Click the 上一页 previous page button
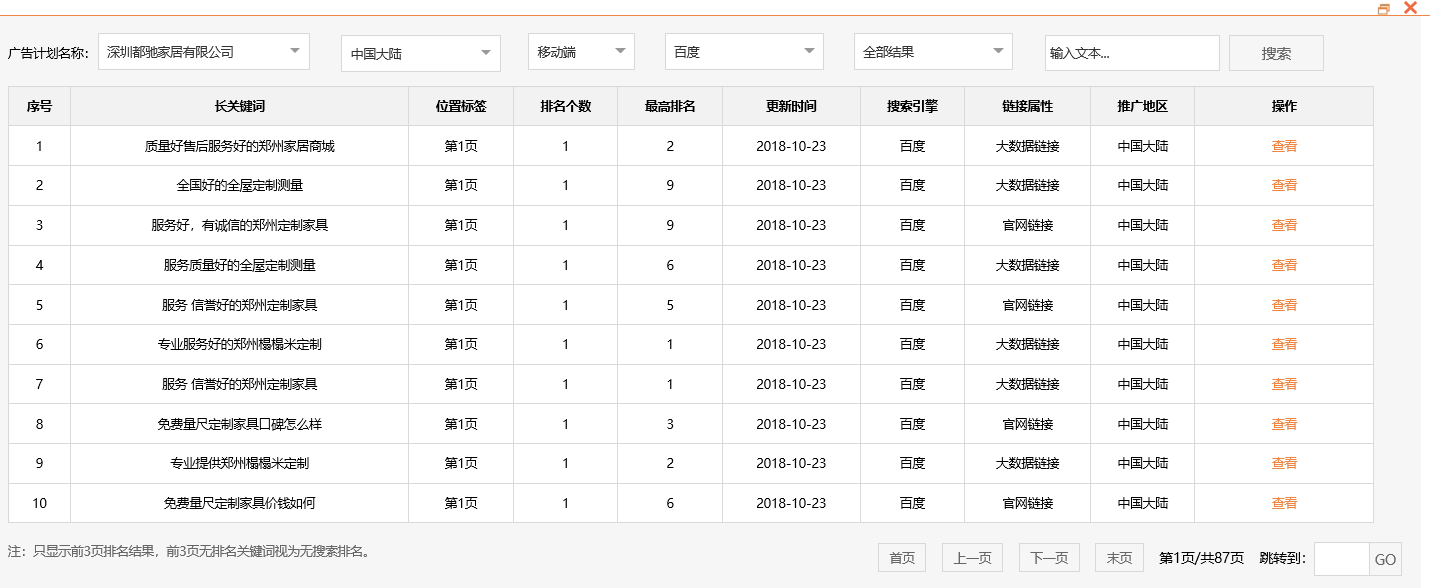The width and height of the screenshot is (1430, 588). coord(971,558)
